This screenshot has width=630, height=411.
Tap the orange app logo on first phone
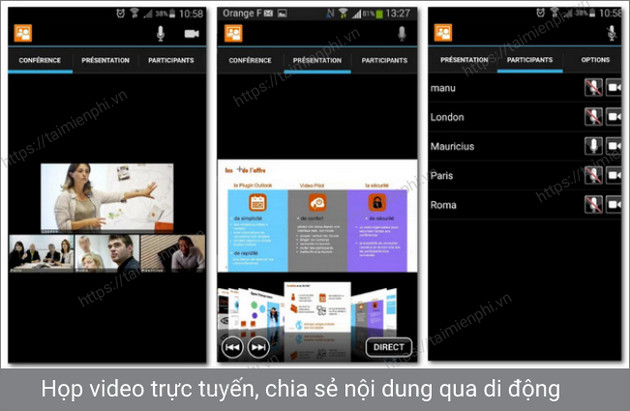pyautogui.click(x=22, y=33)
